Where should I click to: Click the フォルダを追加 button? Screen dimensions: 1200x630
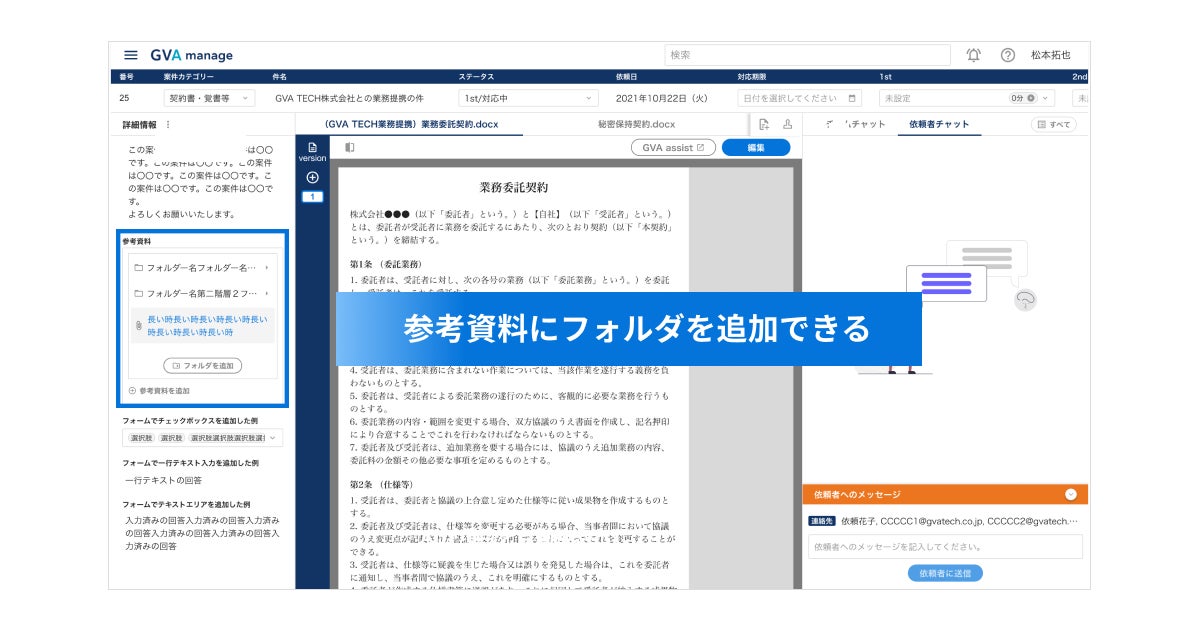[202, 366]
